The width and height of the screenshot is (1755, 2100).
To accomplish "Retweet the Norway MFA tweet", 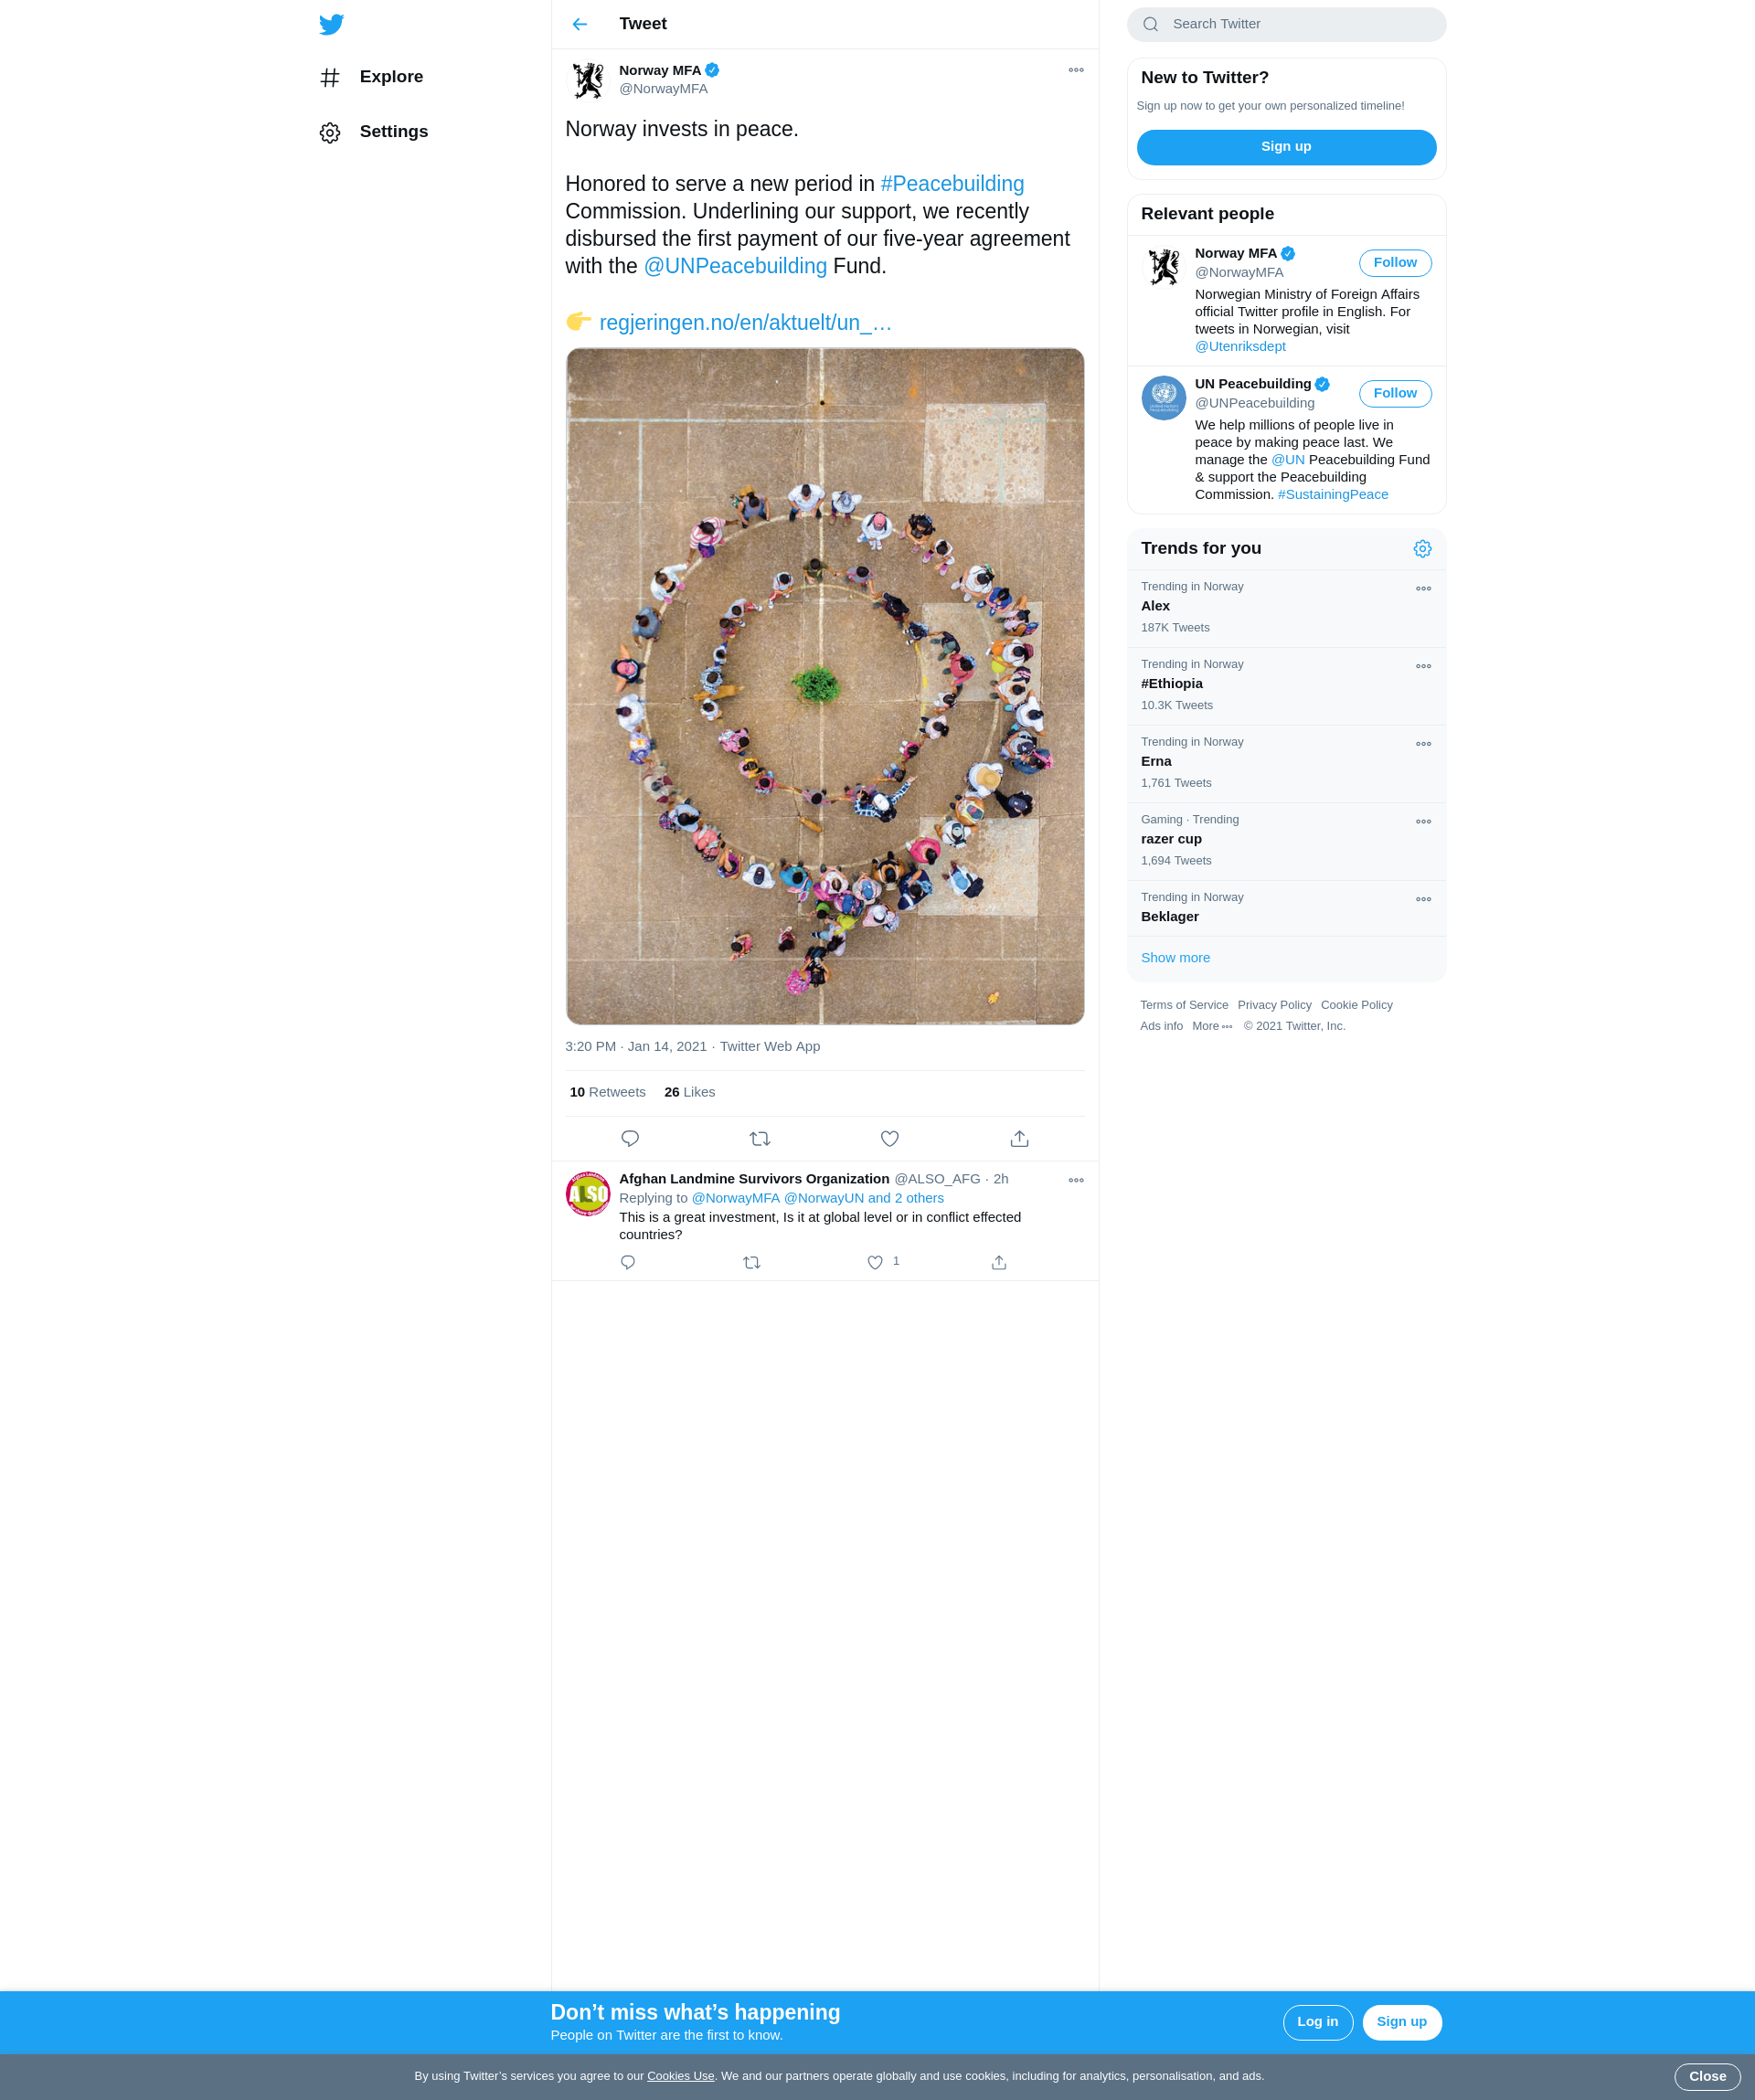I will (760, 1138).
